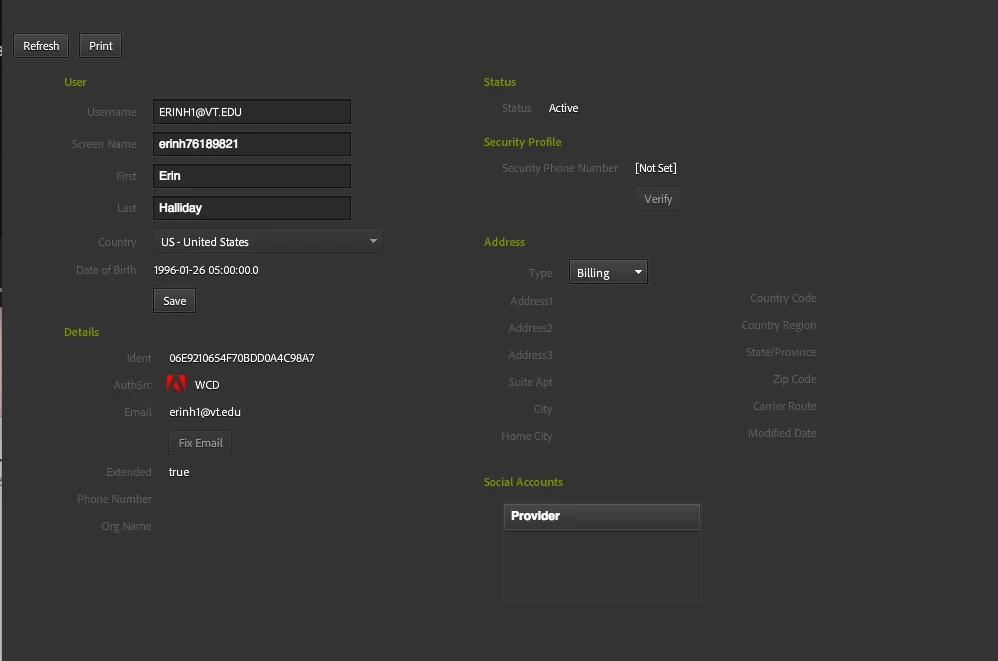Expand the Billing dropdown arrow

point(638,271)
